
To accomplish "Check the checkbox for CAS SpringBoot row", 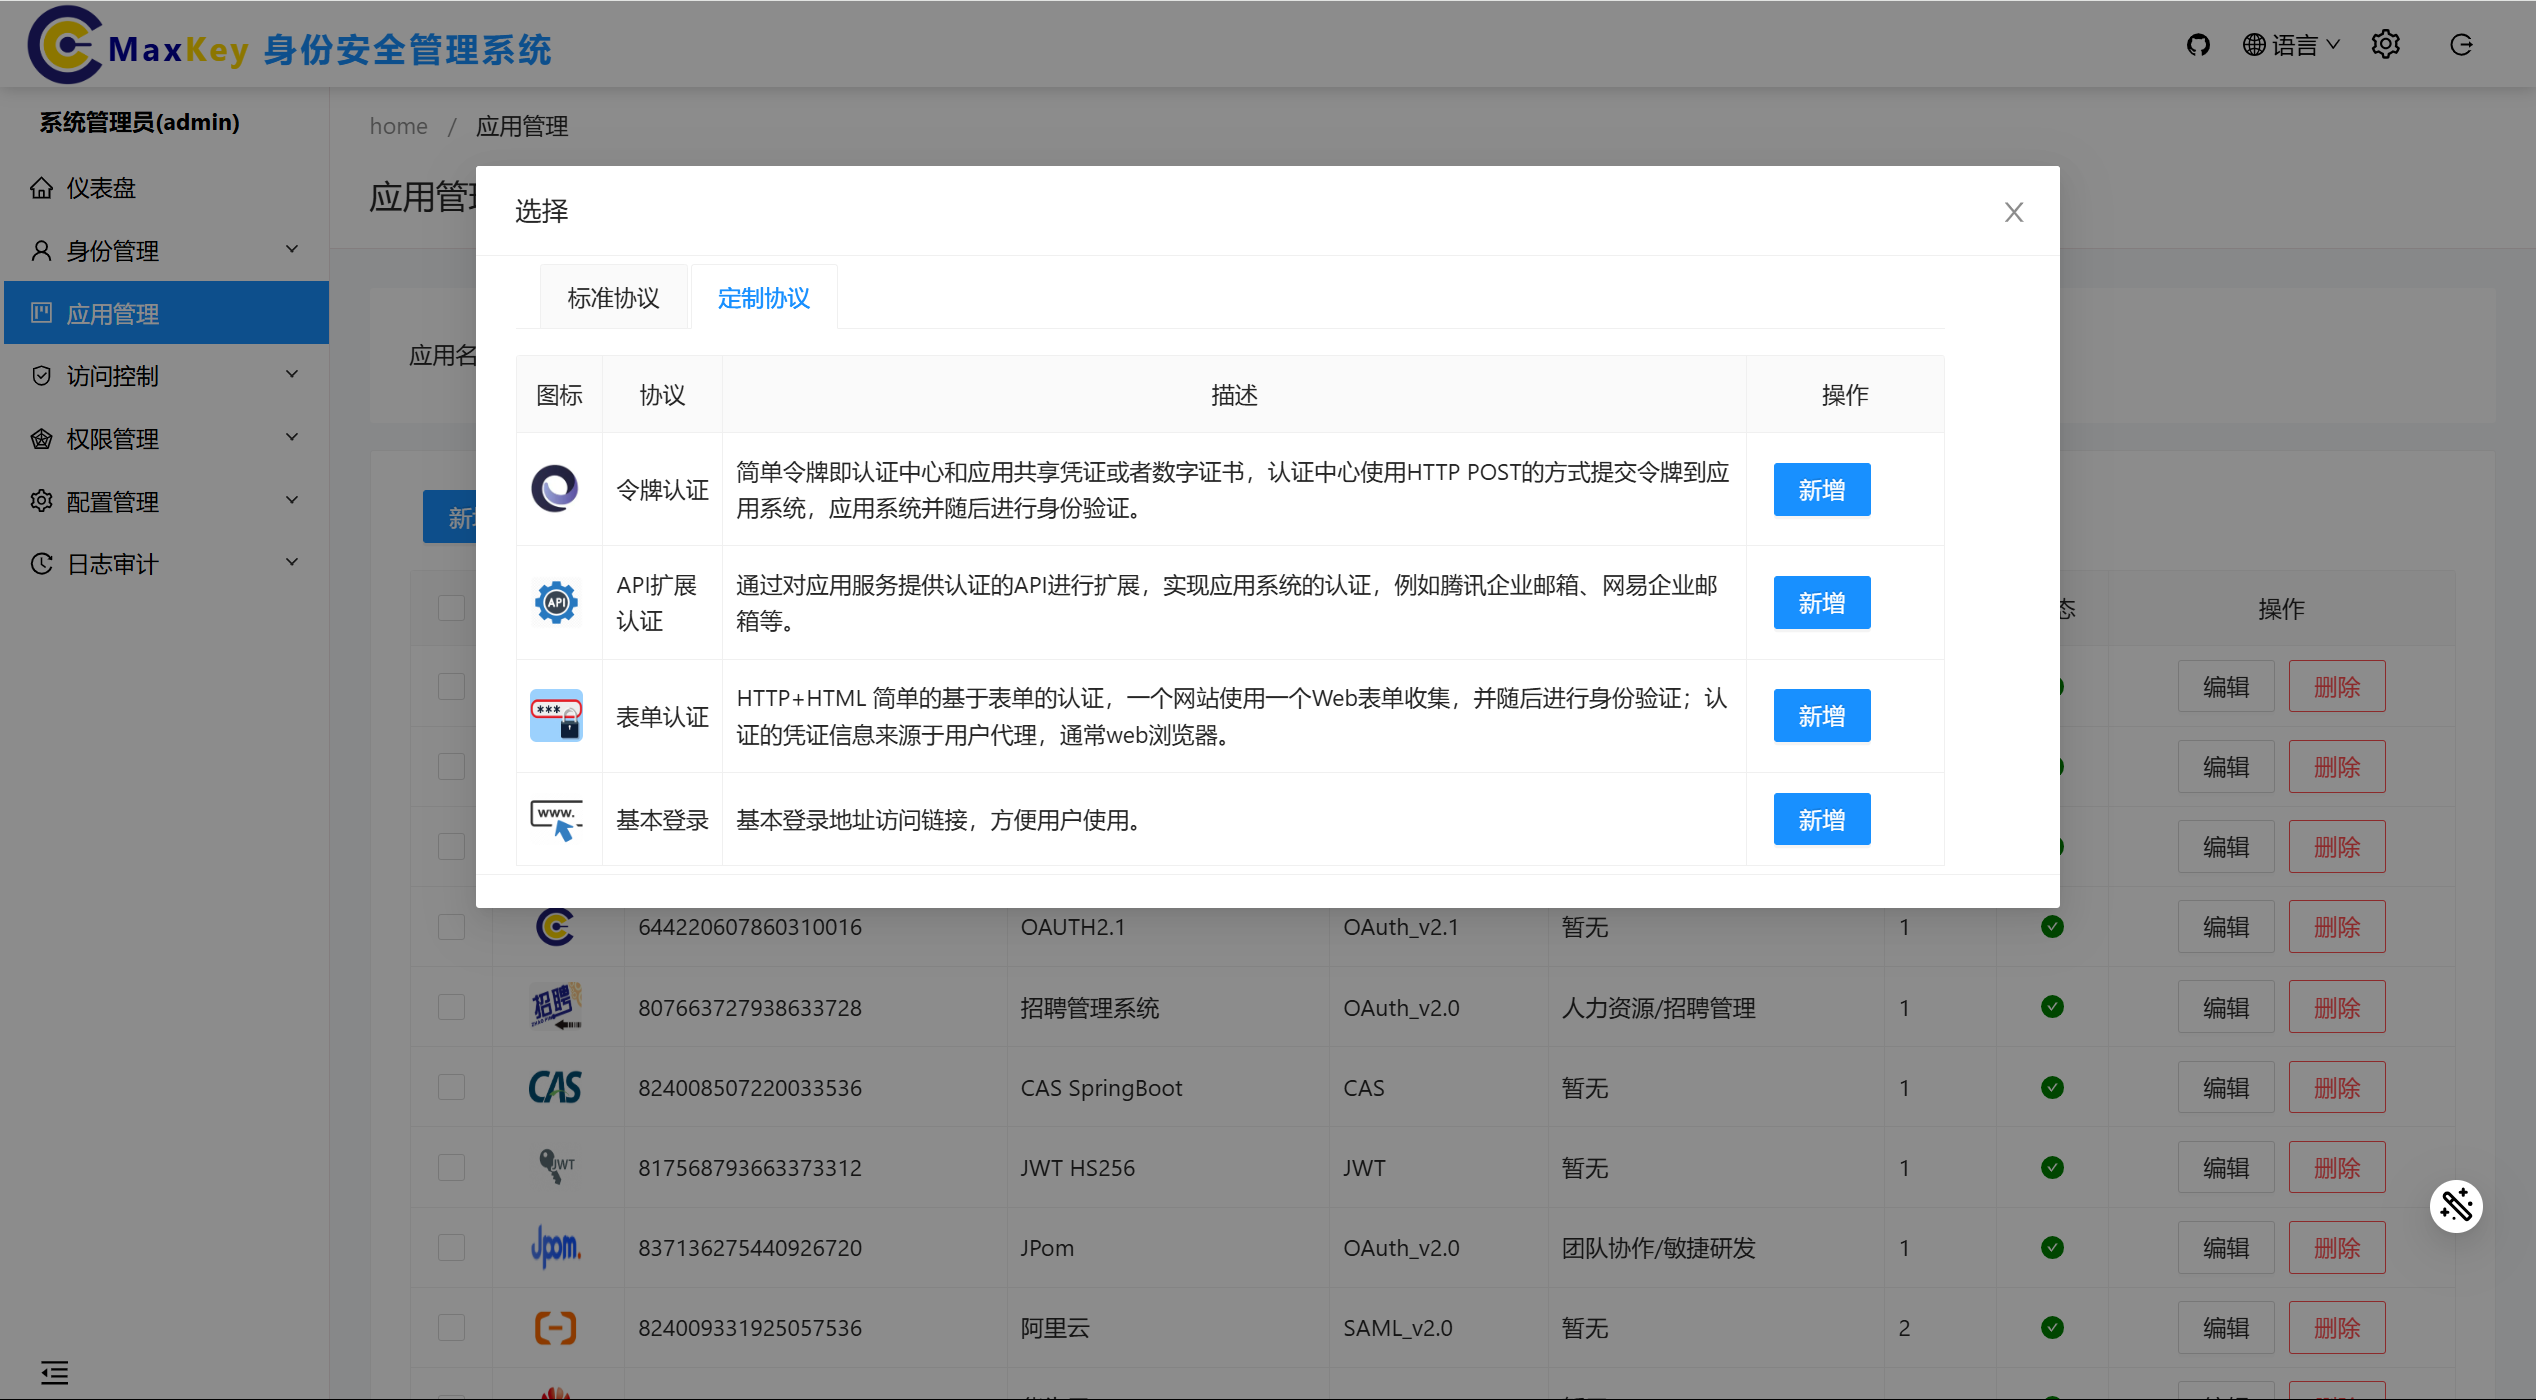I will click(x=452, y=1086).
